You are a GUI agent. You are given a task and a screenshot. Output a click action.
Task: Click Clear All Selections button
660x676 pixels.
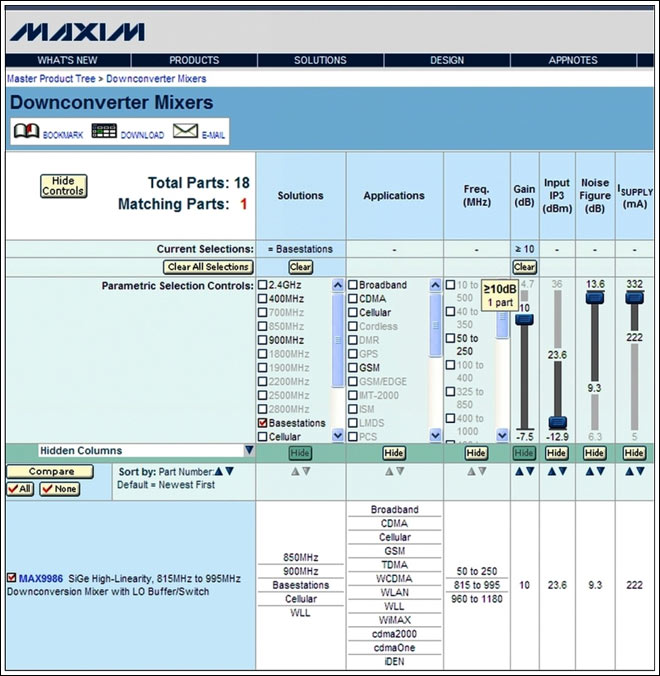(x=208, y=267)
